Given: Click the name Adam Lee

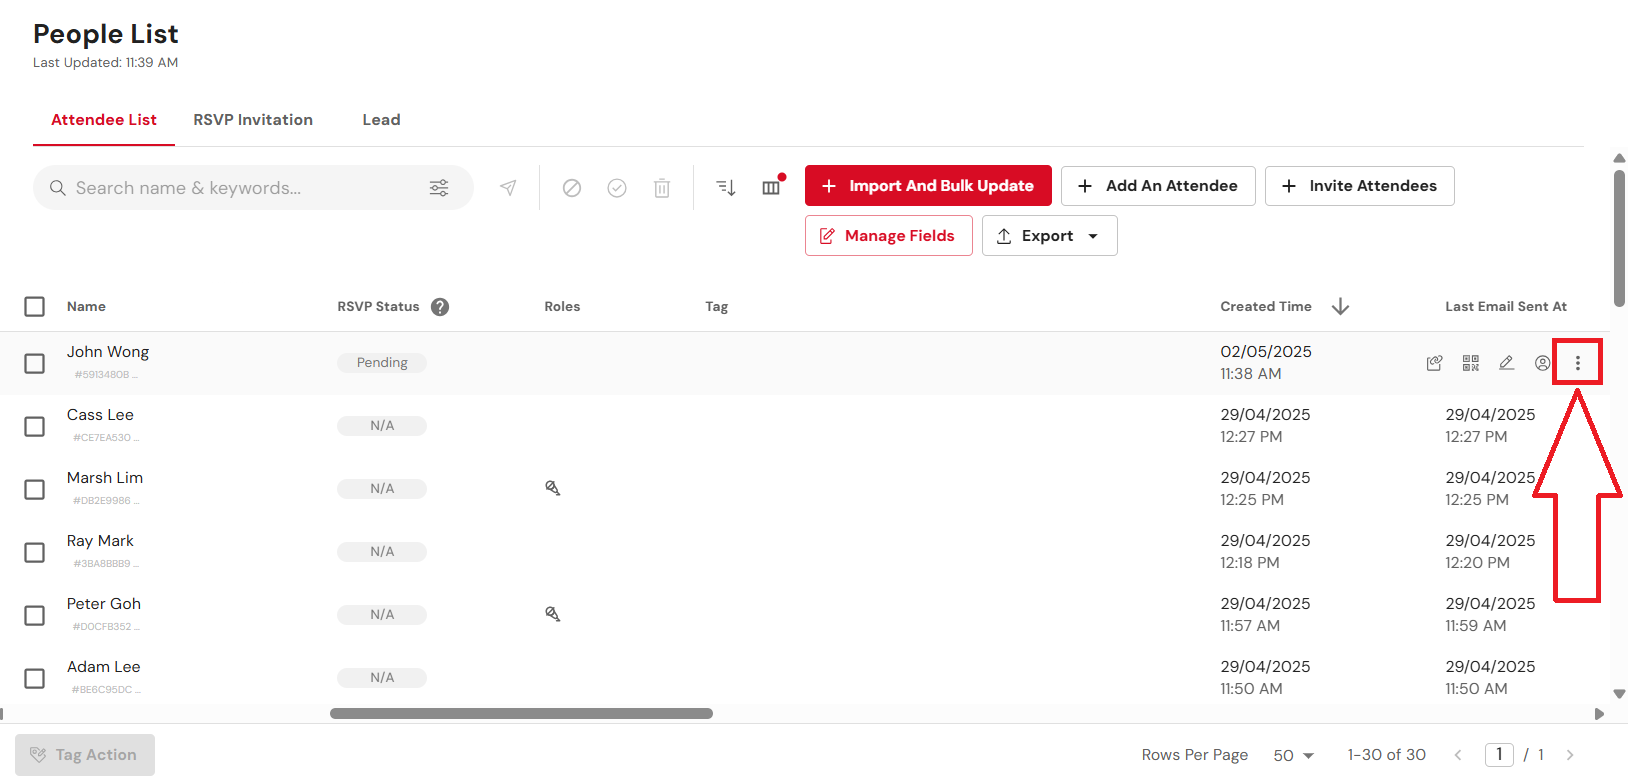Looking at the screenshot, I should [x=104, y=667].
